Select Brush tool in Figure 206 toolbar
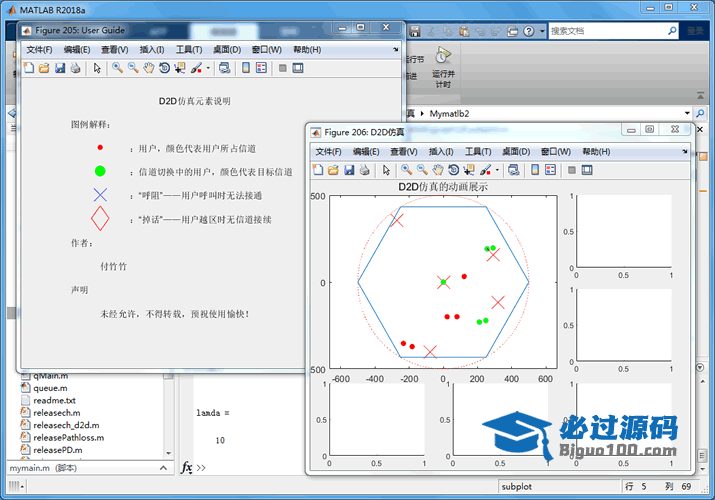The image size is (715, 500). 485,170
